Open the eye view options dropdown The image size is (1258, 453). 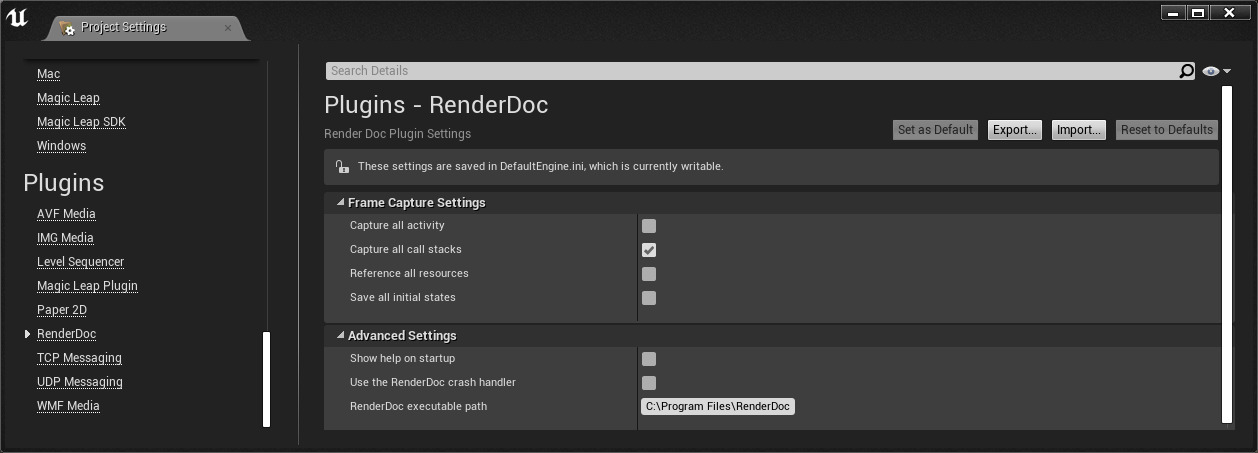pyautogui.click(x=1216, y=71)
